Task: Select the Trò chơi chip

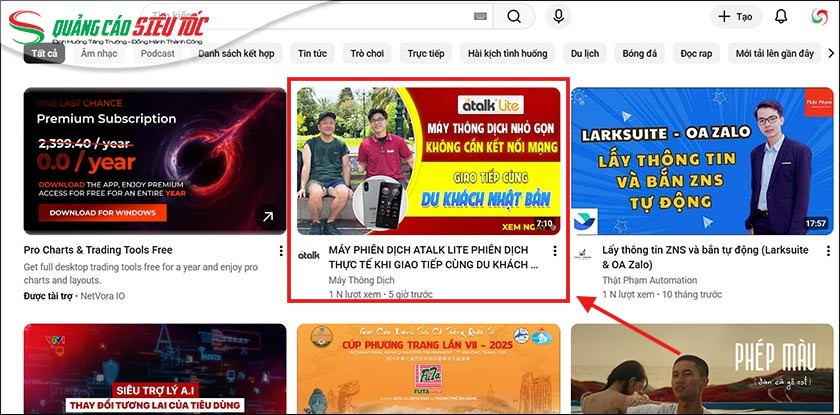Action: [367, 54]
